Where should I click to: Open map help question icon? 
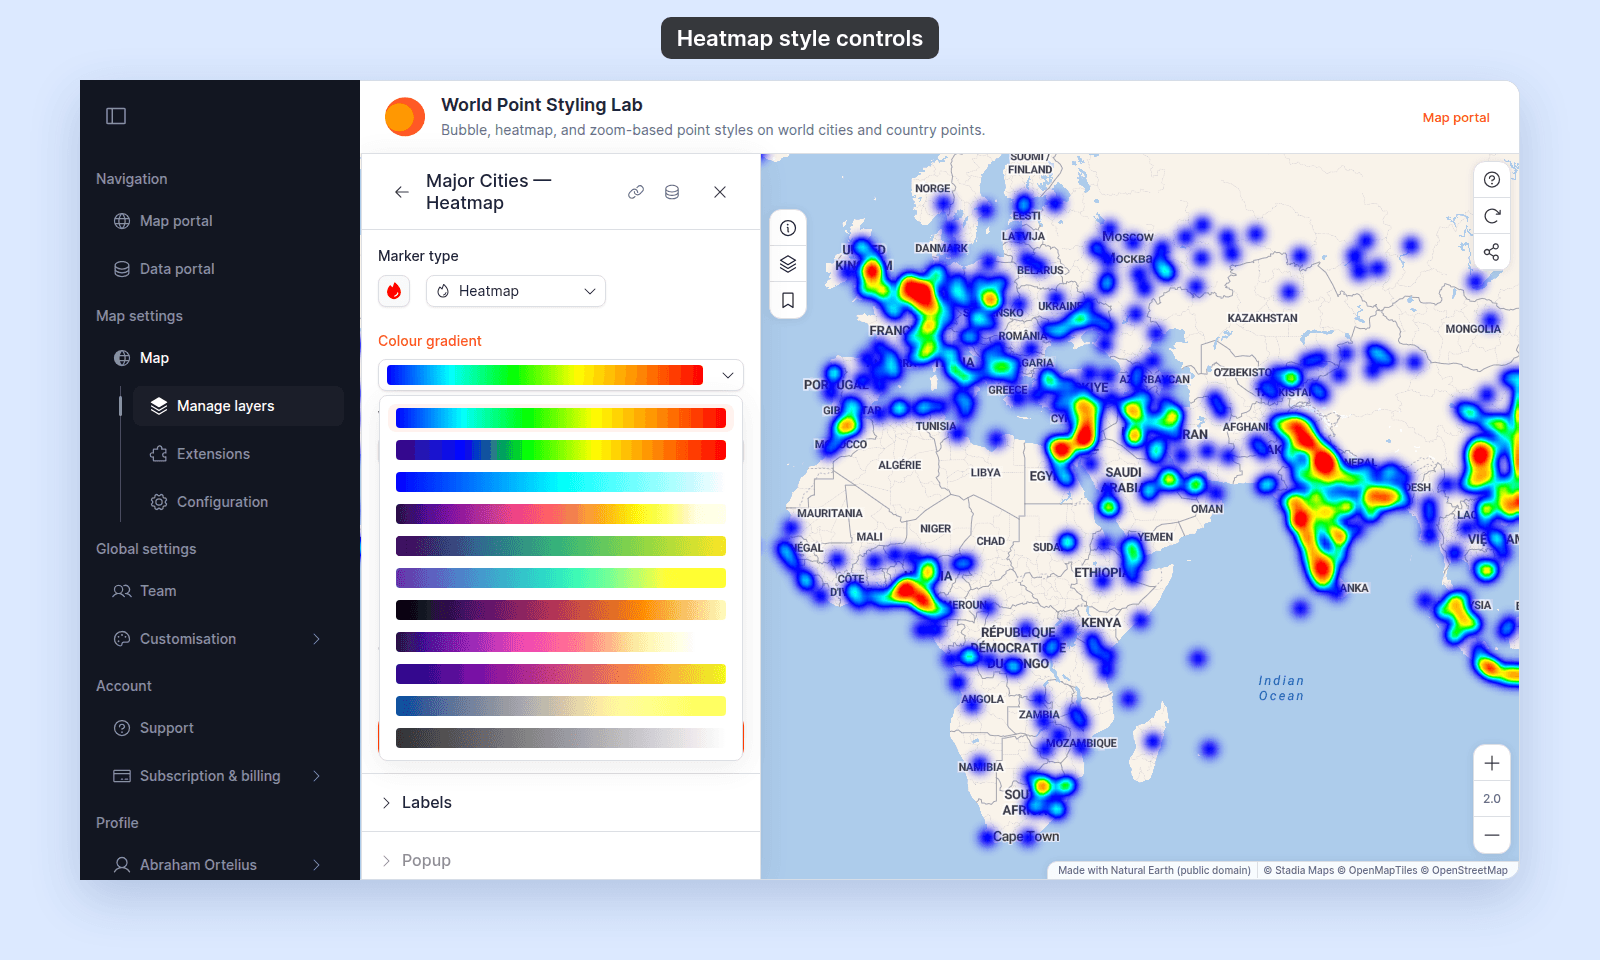point(1492,180)
